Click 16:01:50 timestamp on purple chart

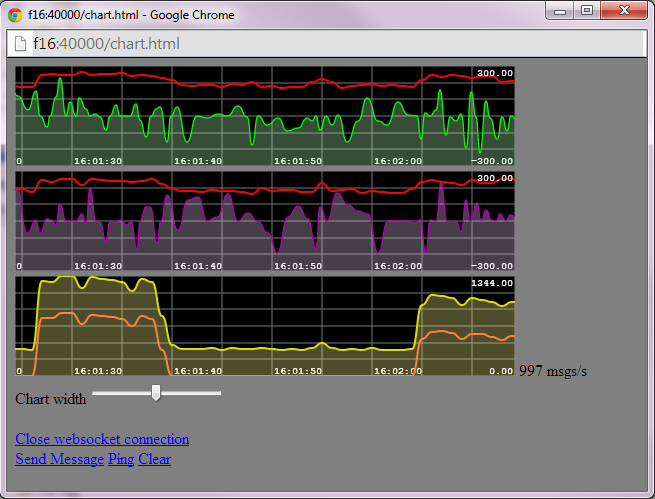298,266
